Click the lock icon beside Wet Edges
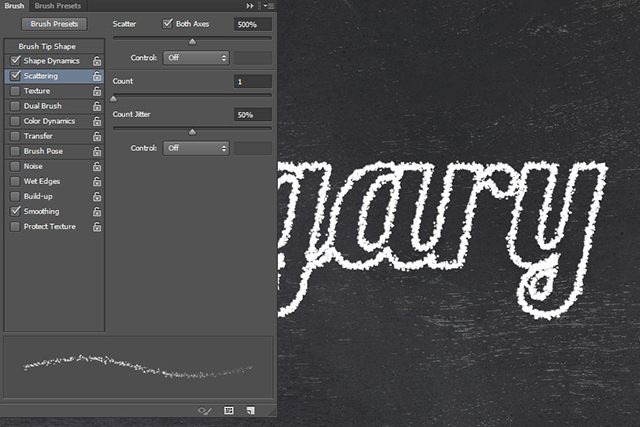 [97, 181]
